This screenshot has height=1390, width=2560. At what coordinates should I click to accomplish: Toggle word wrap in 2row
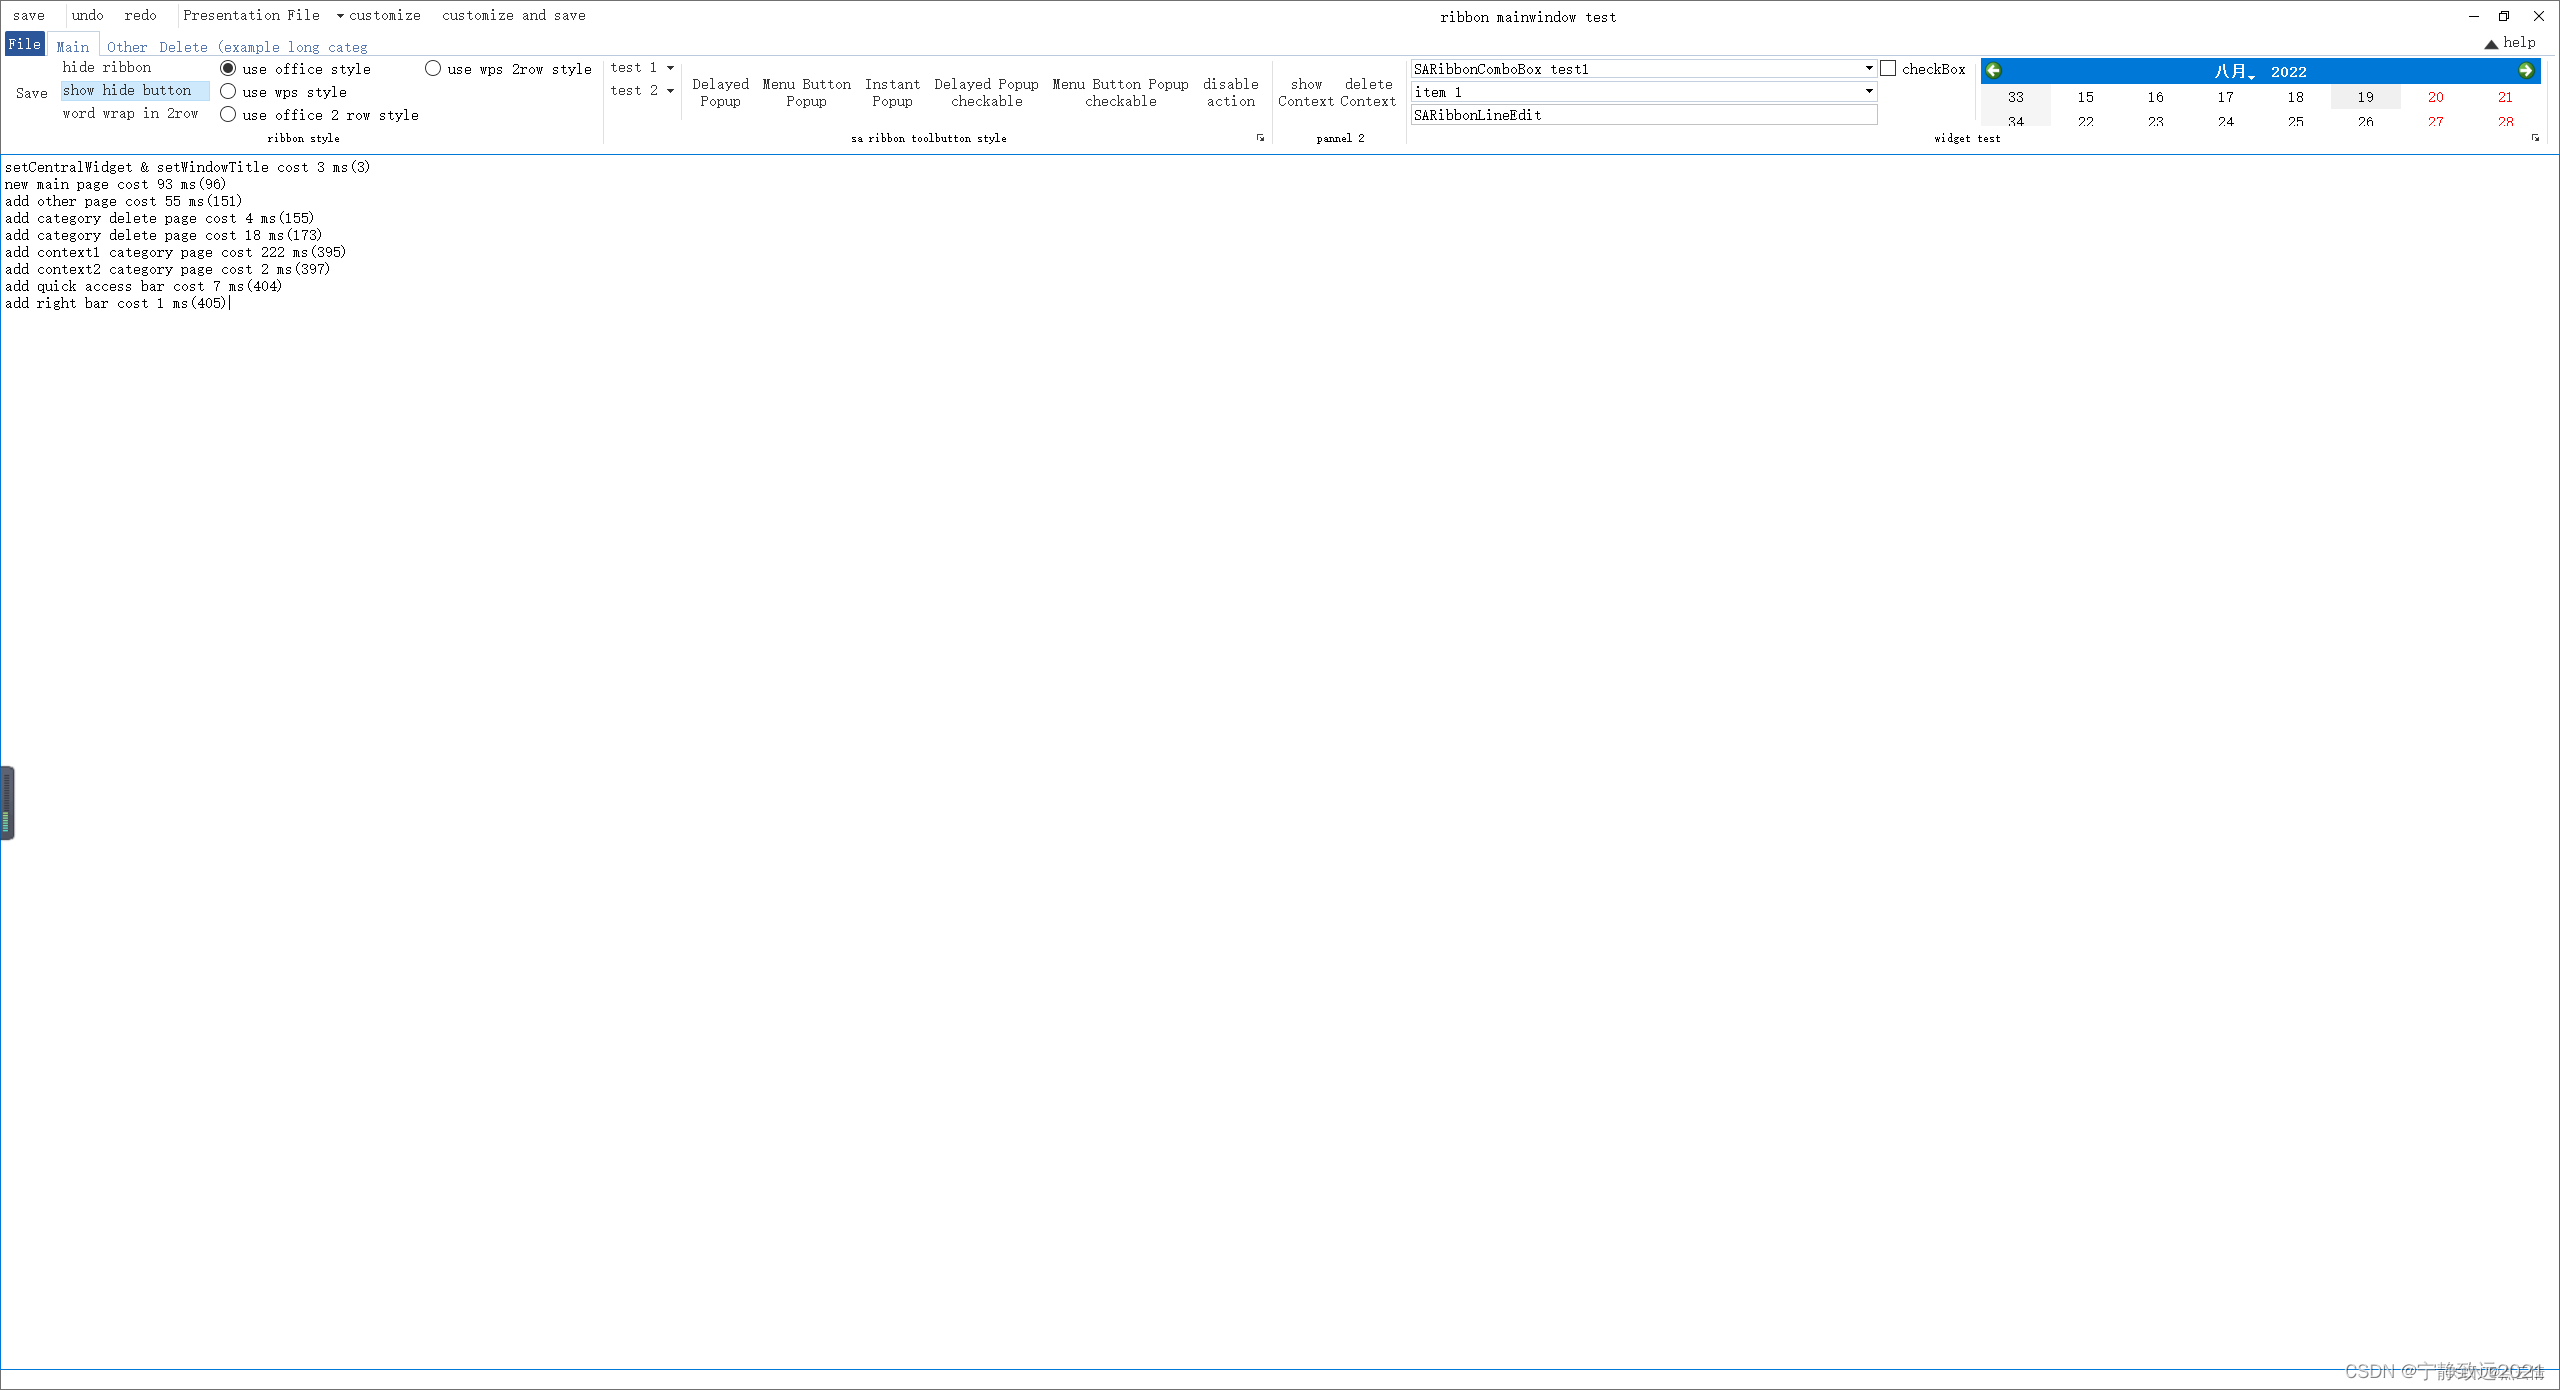(x=131, y=114)
